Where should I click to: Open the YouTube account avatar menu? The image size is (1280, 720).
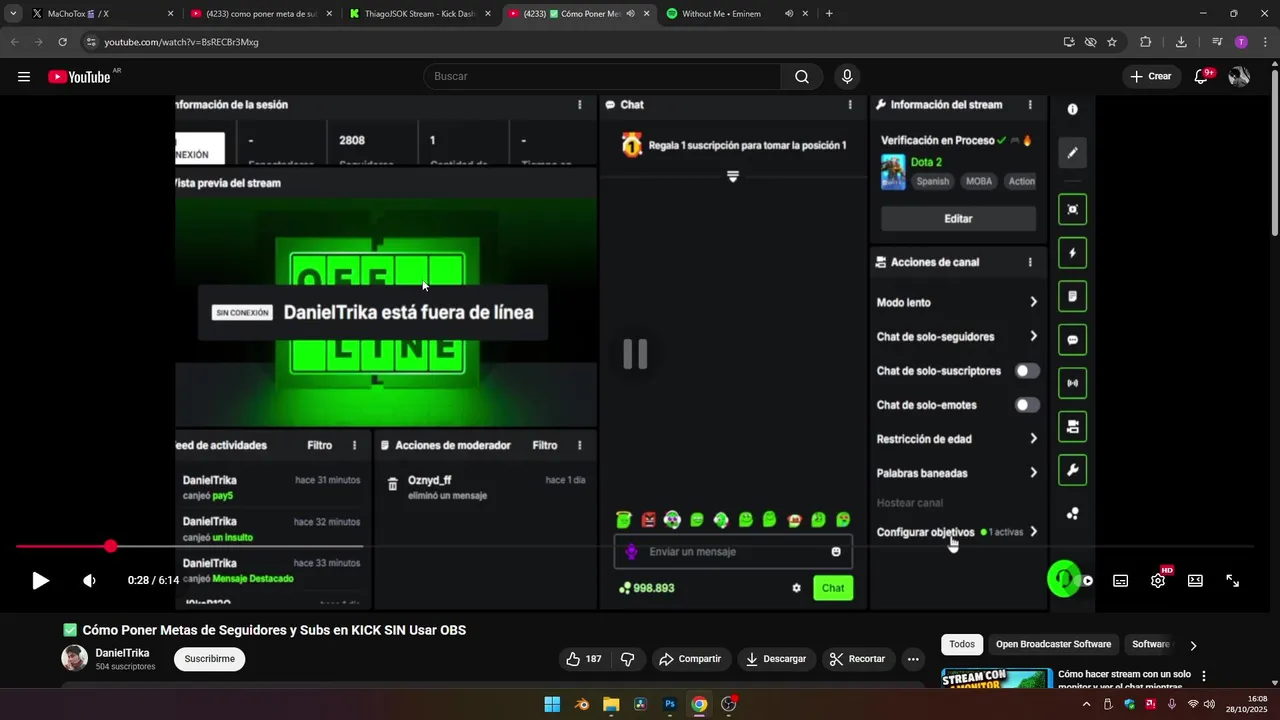tap(1239, 77)
